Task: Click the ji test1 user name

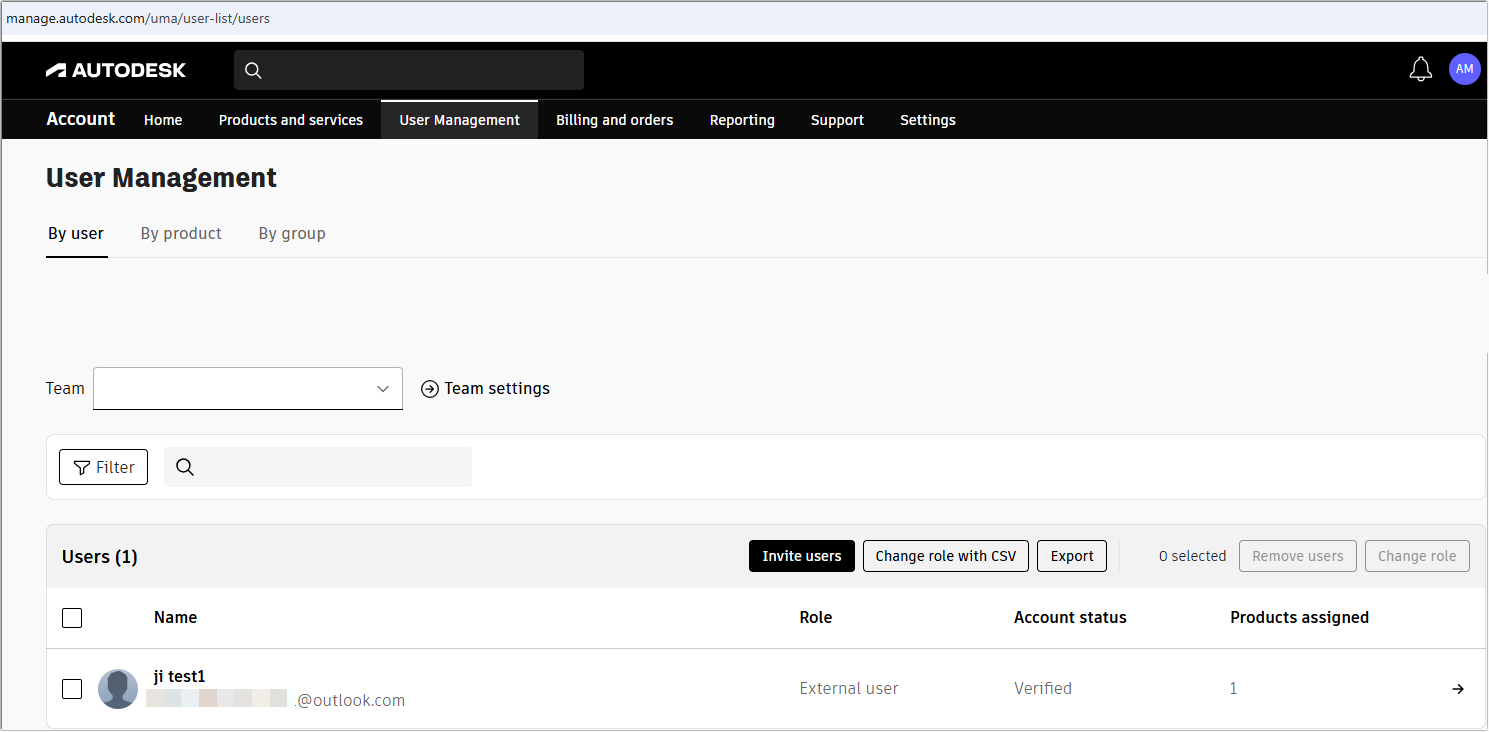Action: 180,677
